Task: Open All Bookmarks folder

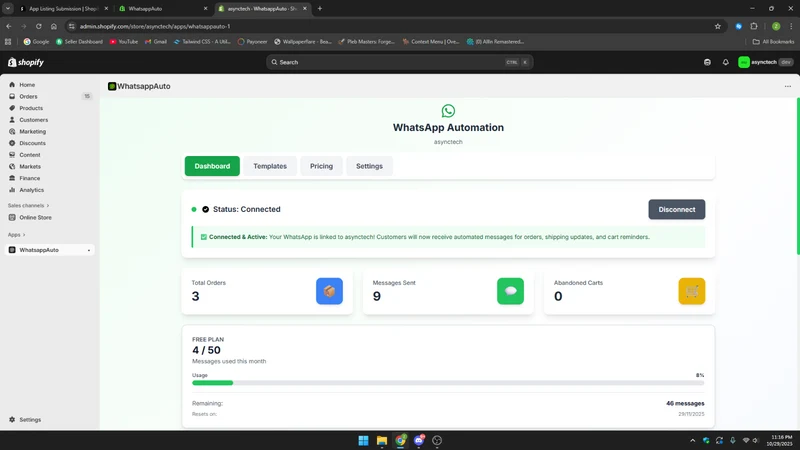Action: coord(773,42)
